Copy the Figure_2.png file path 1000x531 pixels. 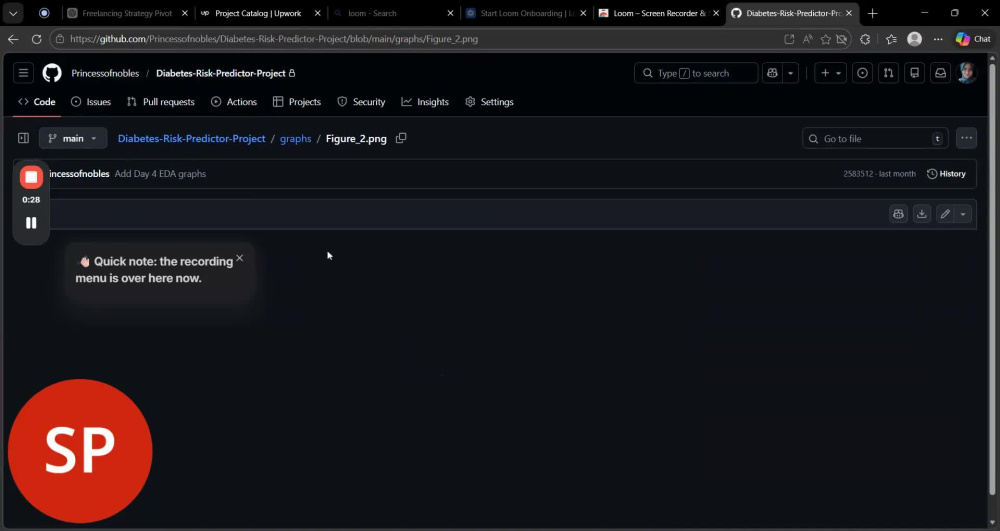click(x=401, y=138)
